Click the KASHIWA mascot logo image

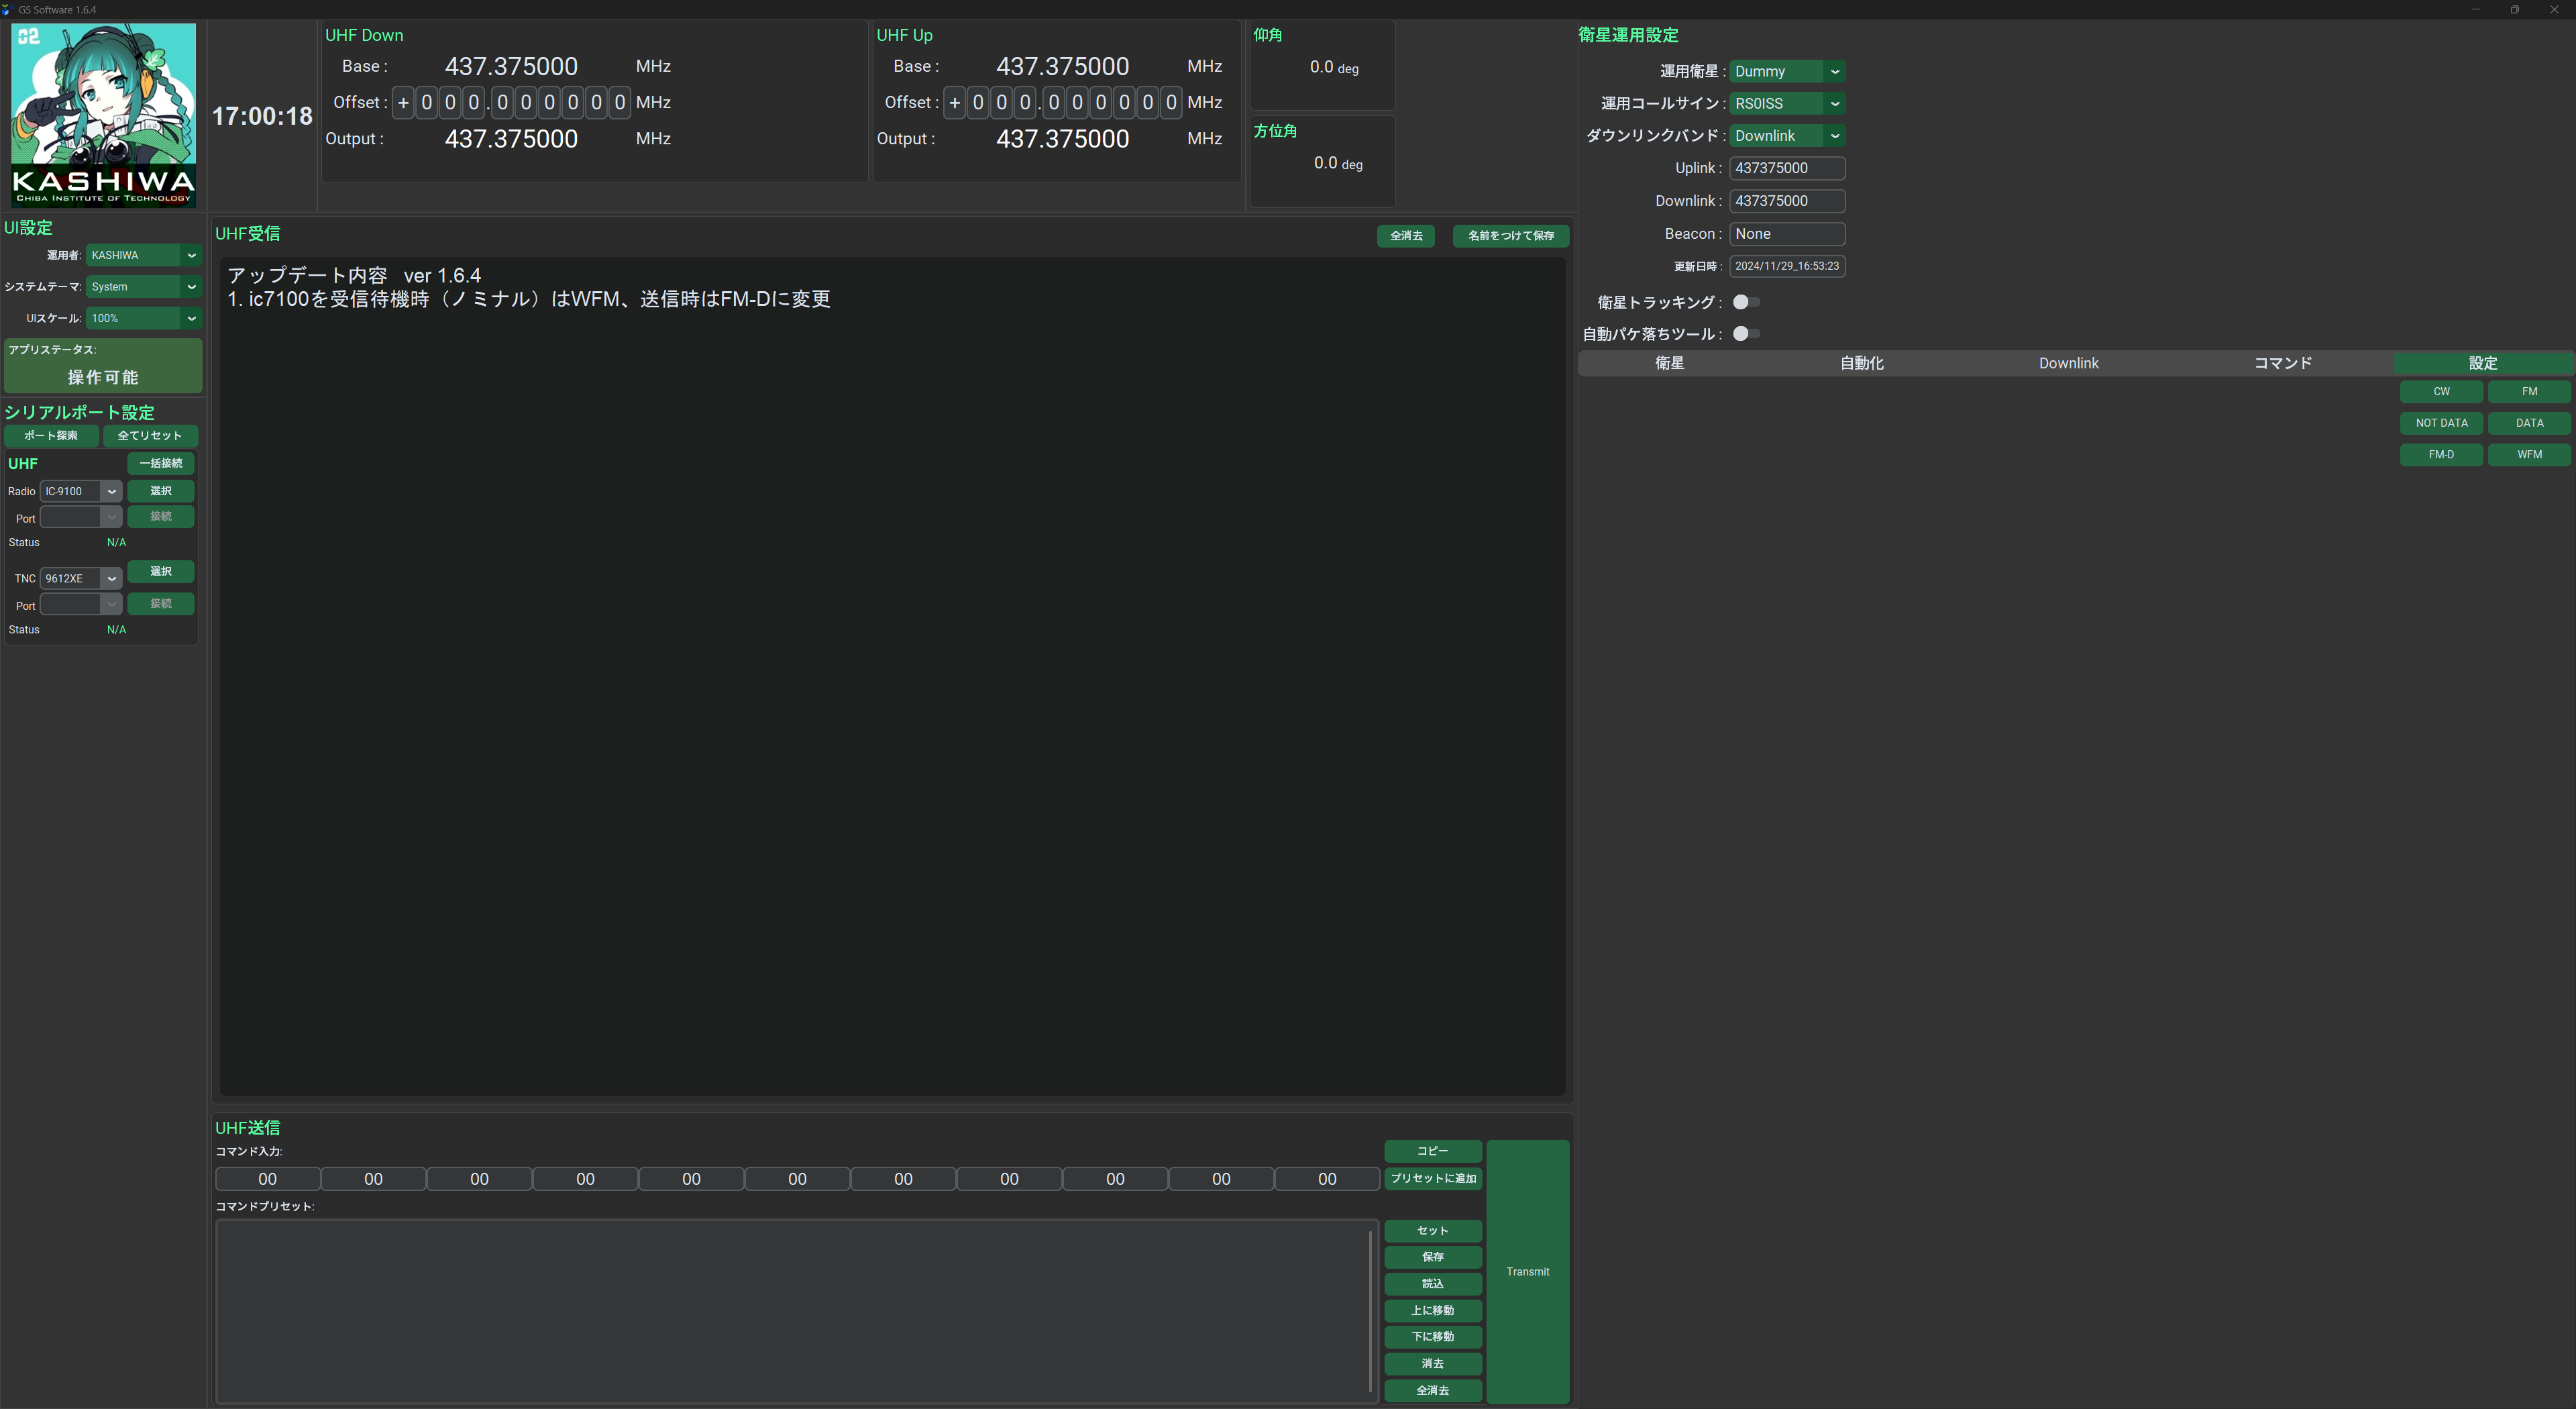point(103,115)
